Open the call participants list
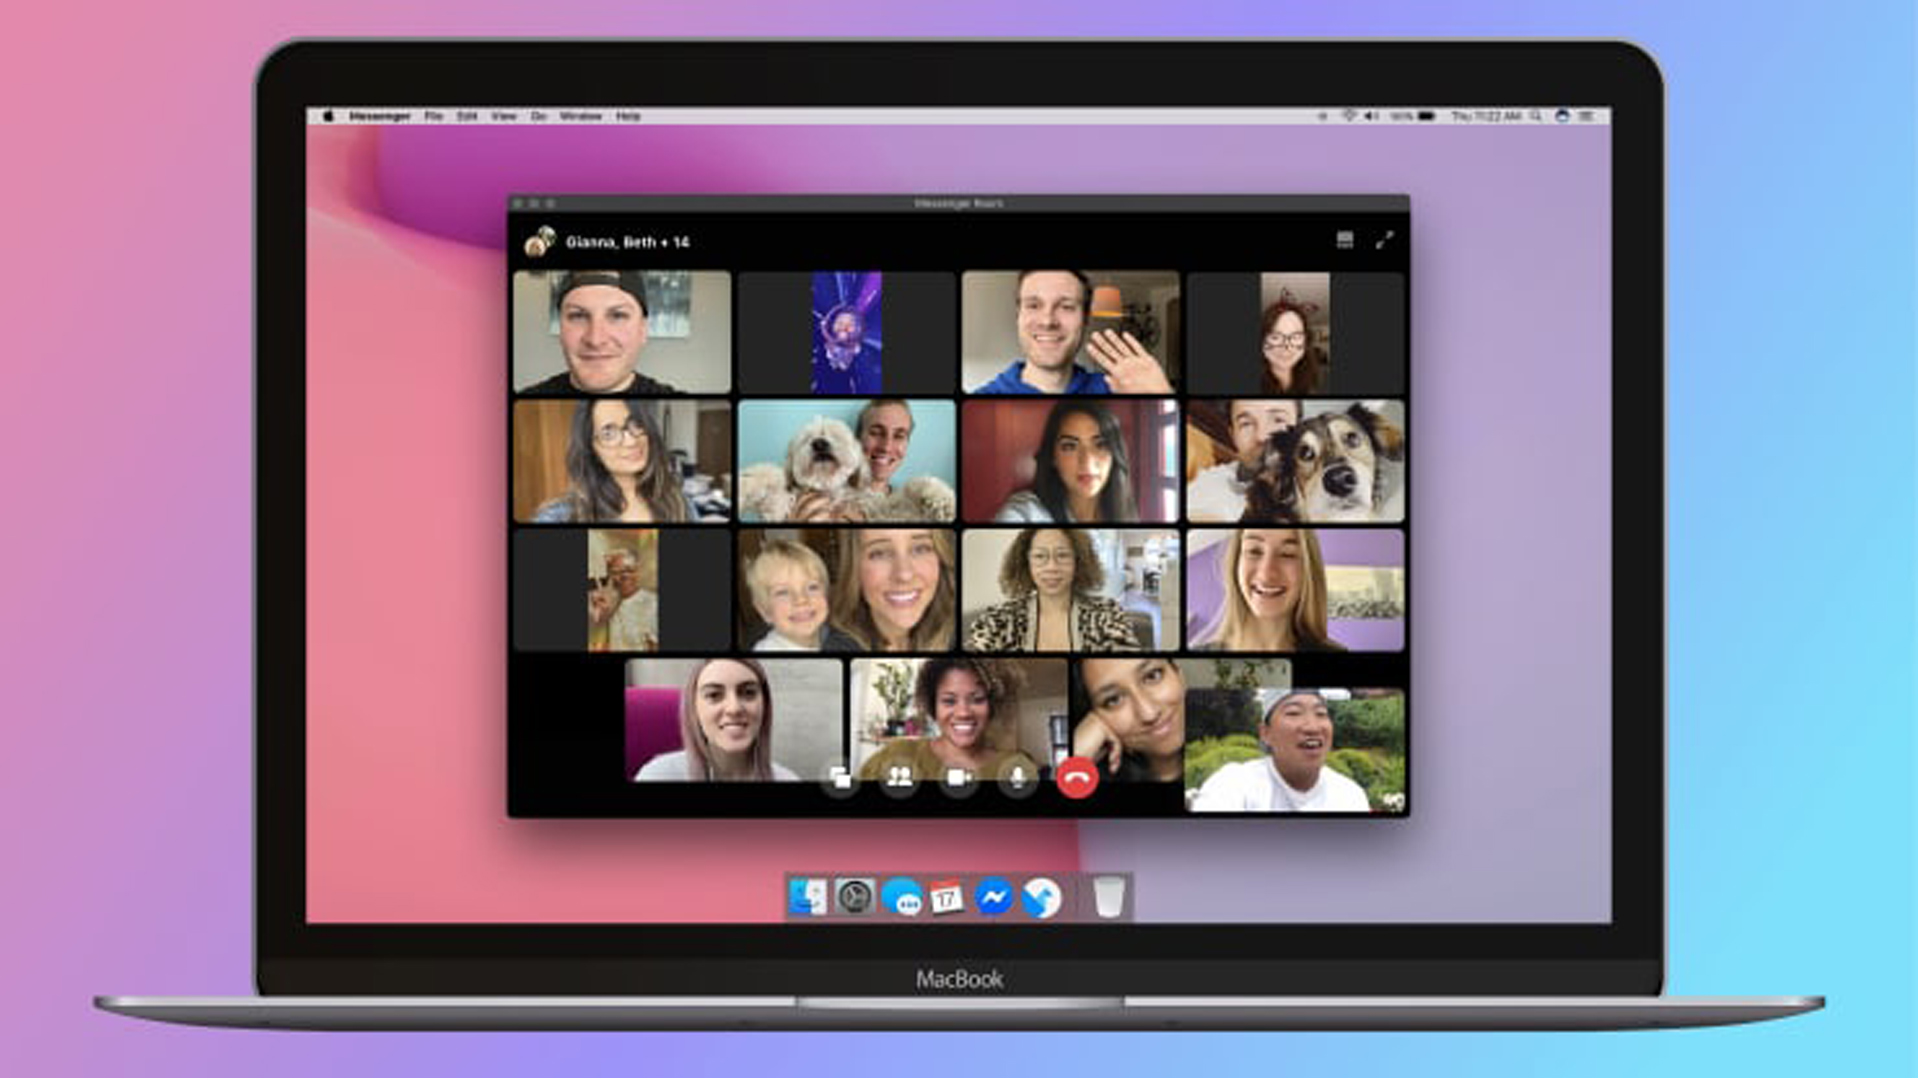The image size is (1920, 1080). coord(899,778)
